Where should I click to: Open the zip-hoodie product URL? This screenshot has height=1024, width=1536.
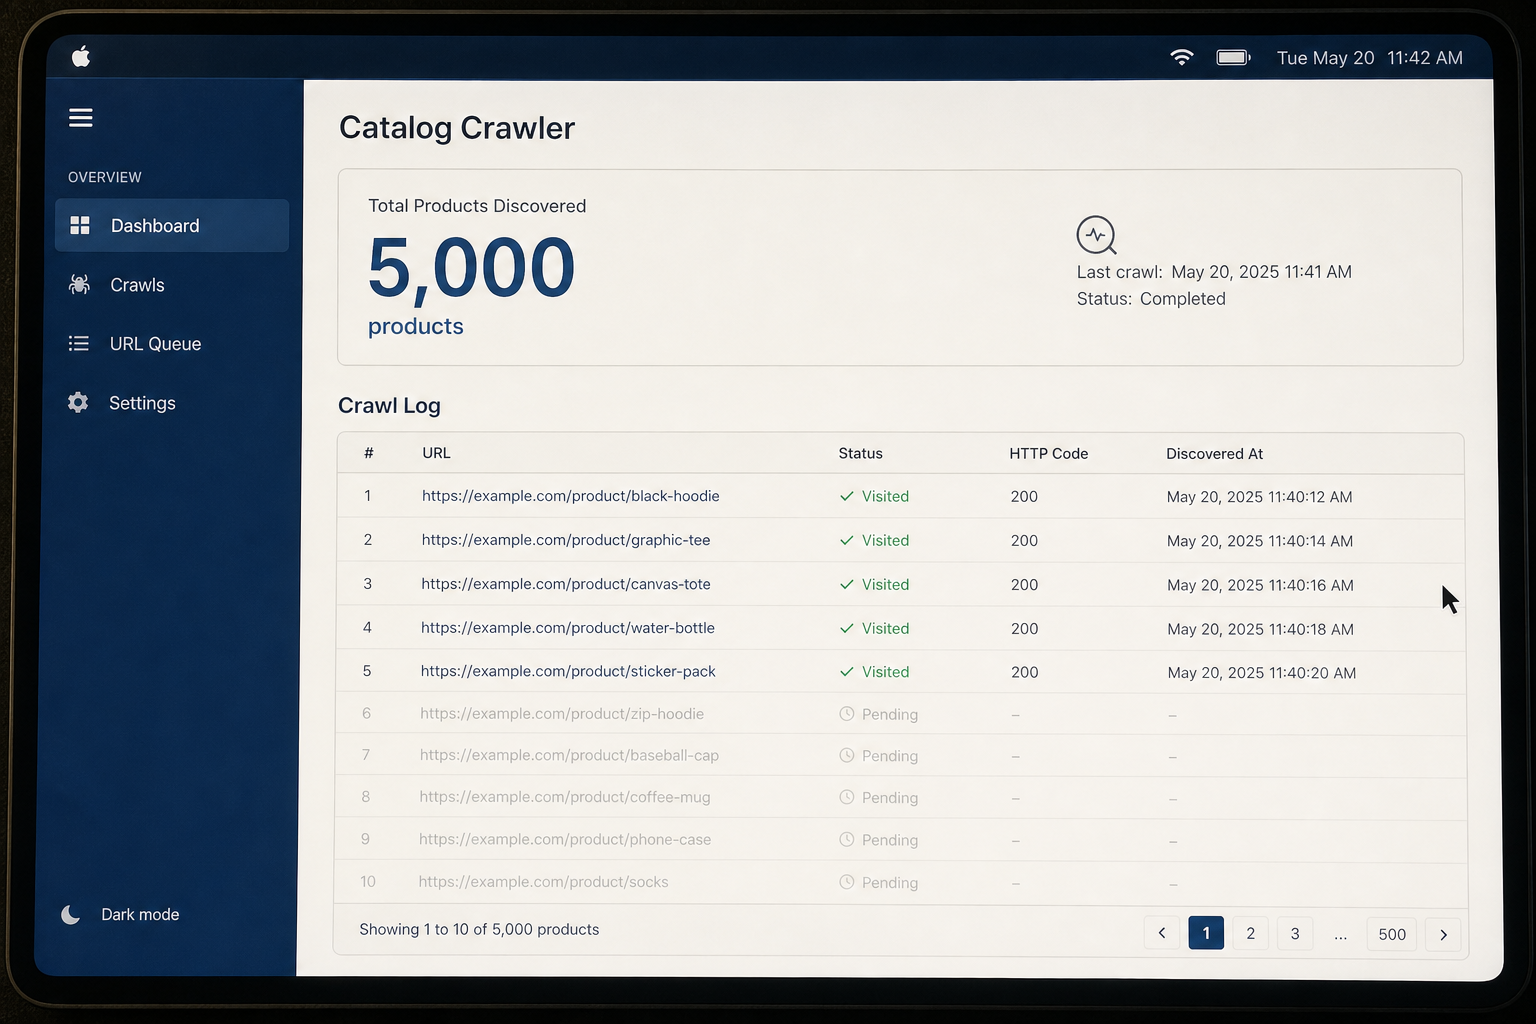(562, 714)
